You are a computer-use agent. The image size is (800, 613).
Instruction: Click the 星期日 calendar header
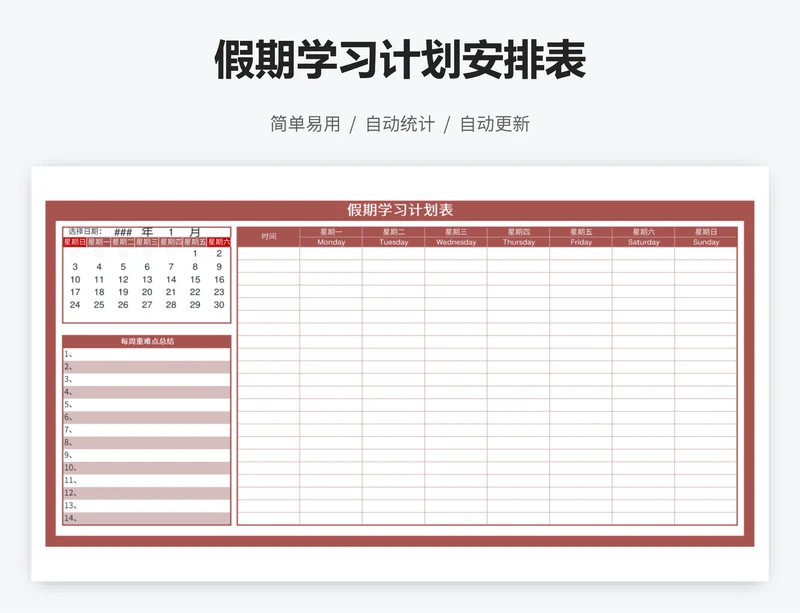point(74,242)
